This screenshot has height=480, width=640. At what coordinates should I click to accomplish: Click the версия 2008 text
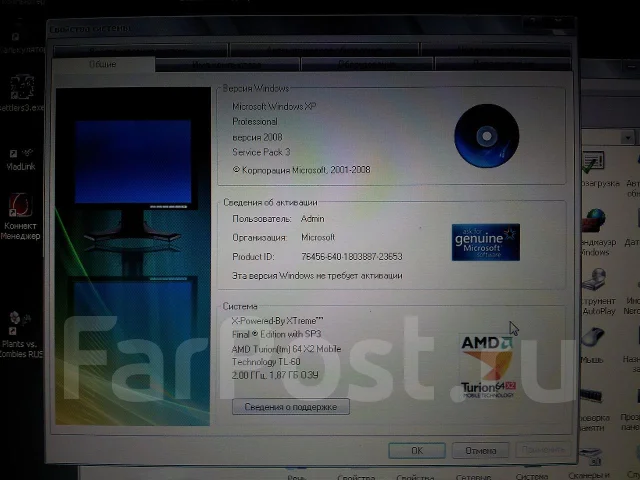coord(257,137)
